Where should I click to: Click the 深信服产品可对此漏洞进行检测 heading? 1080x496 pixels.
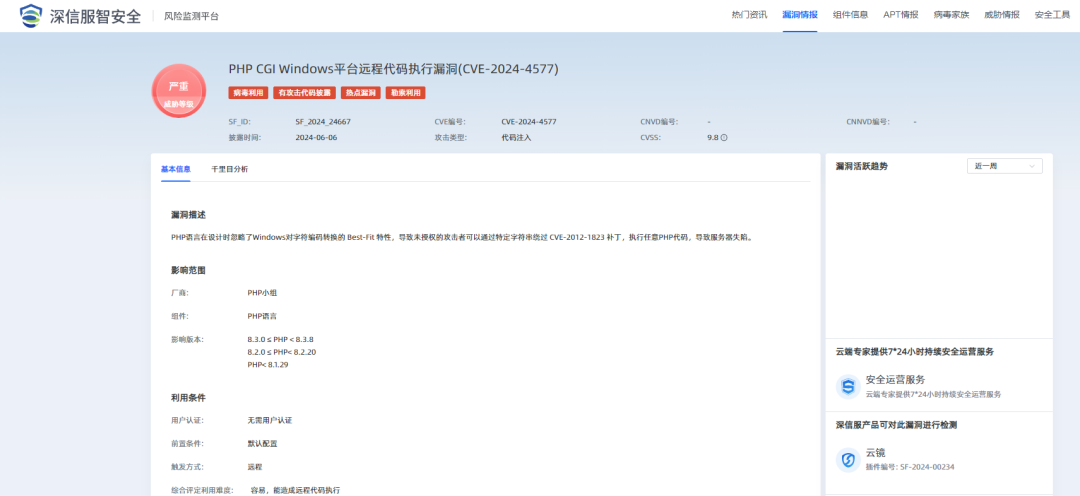tap(895, 425)
